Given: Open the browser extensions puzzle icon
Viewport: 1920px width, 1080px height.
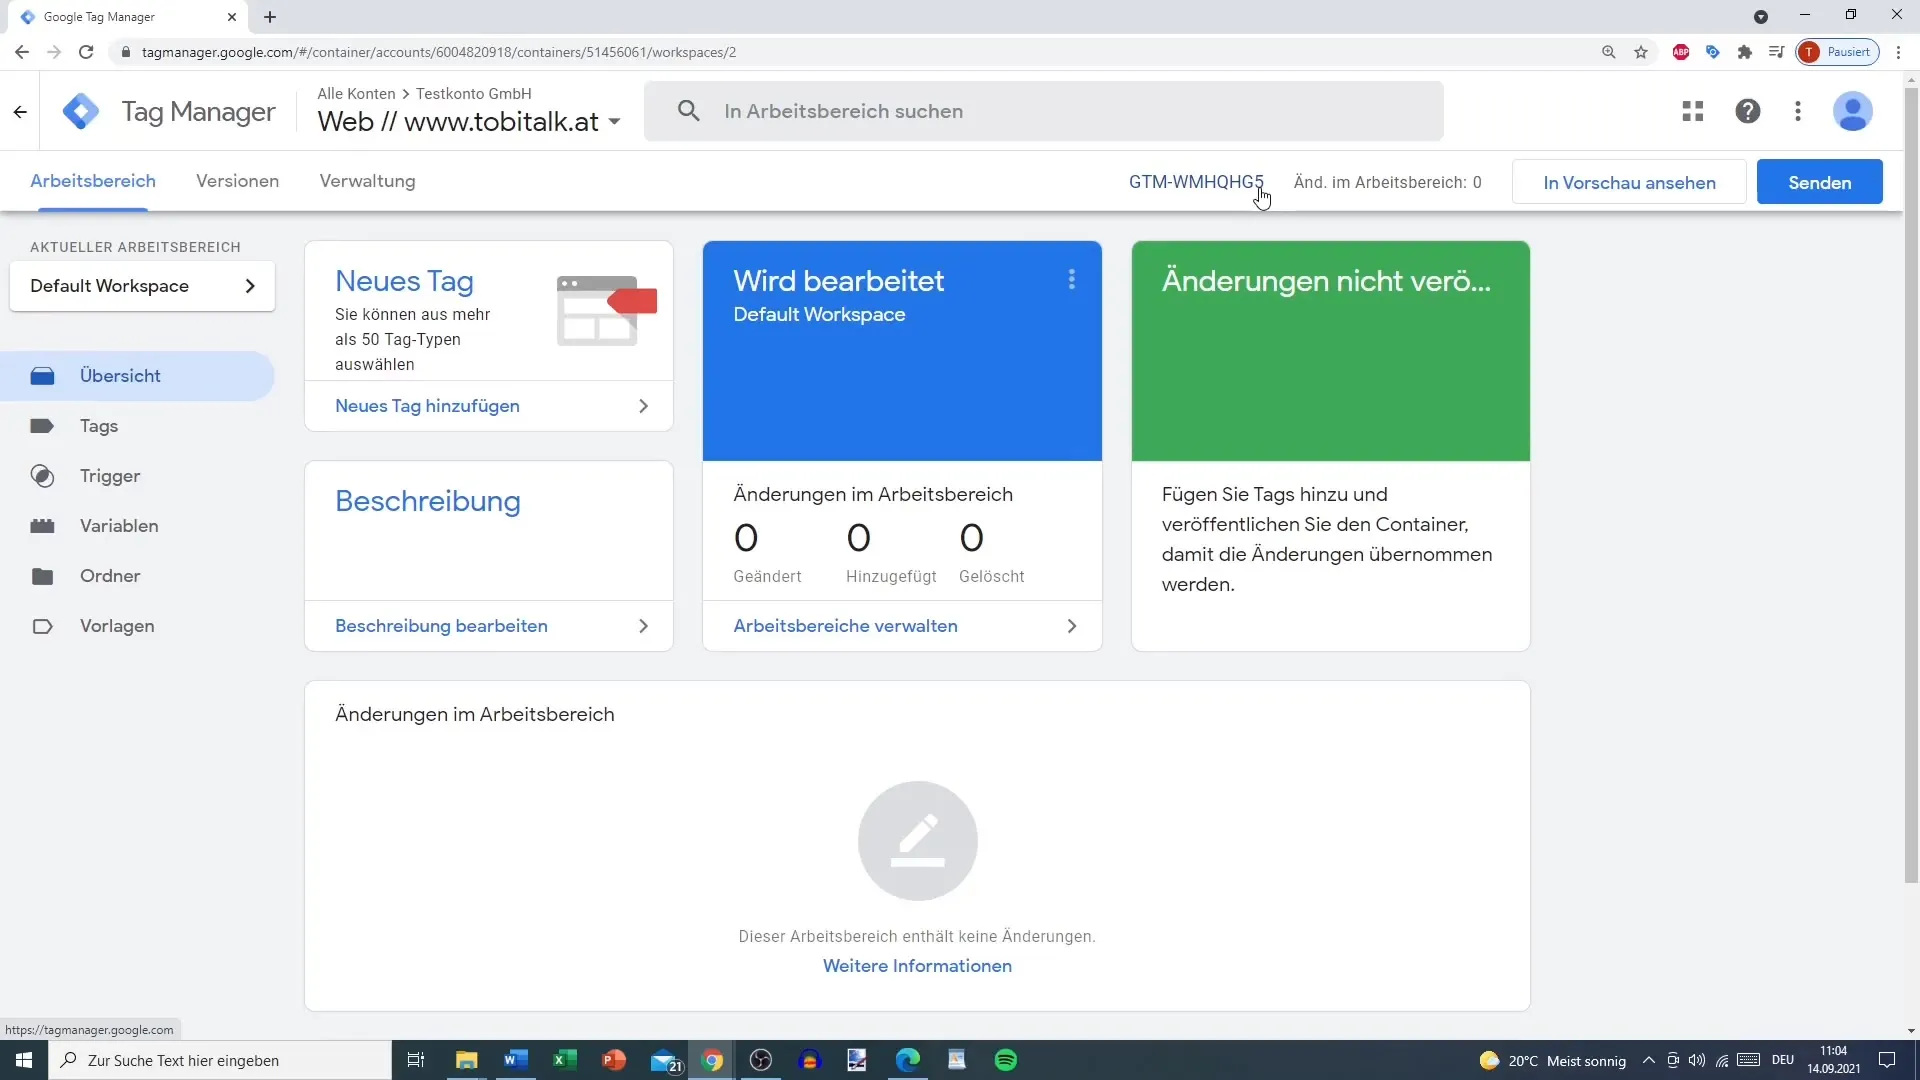Looking at the screenshot, I should tap(1745, 52).
